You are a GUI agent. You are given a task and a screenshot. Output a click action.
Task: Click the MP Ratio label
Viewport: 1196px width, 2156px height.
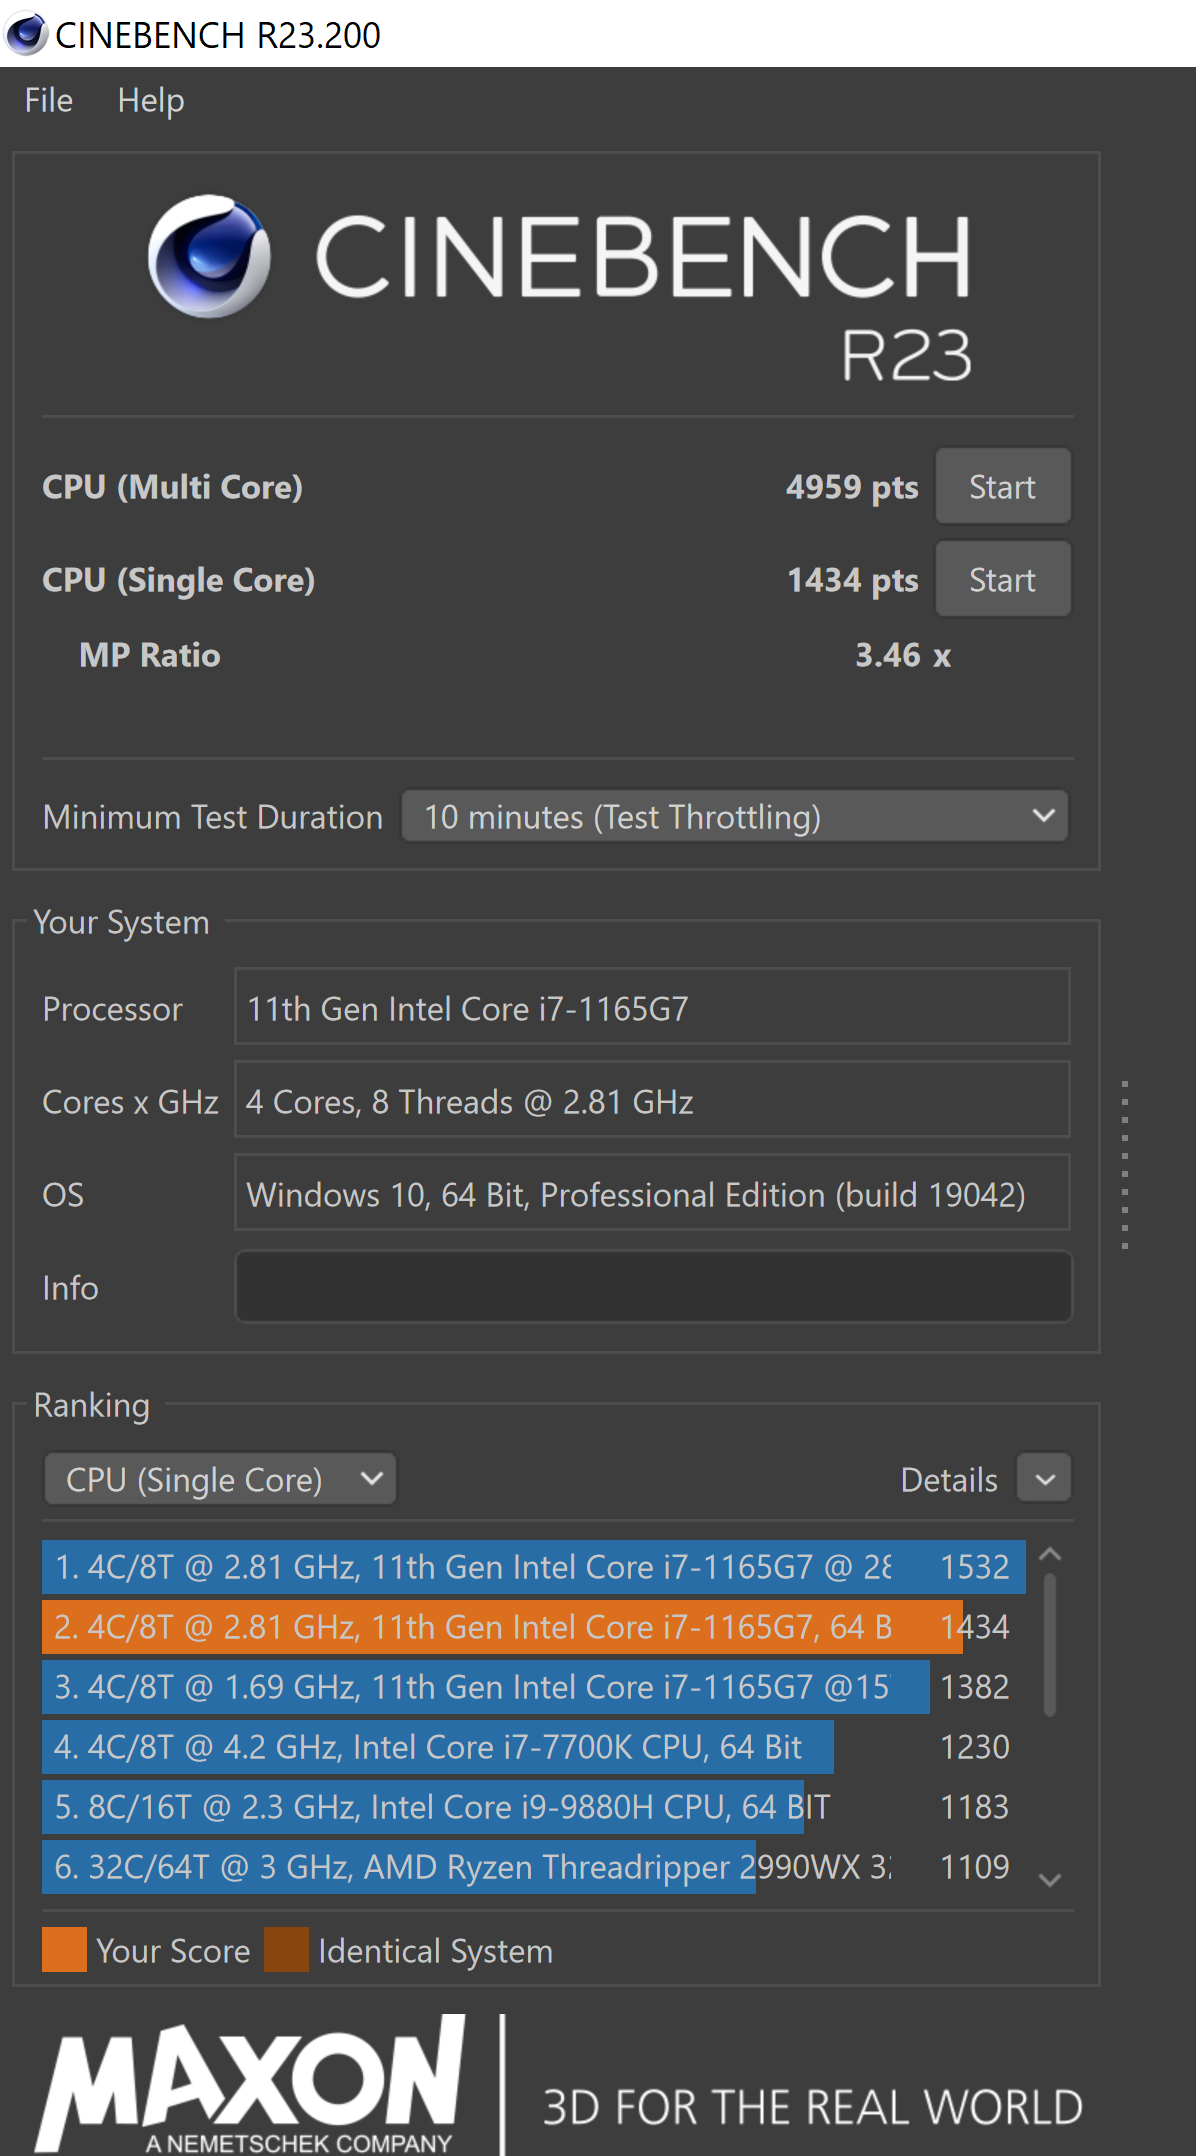(150, 655)
